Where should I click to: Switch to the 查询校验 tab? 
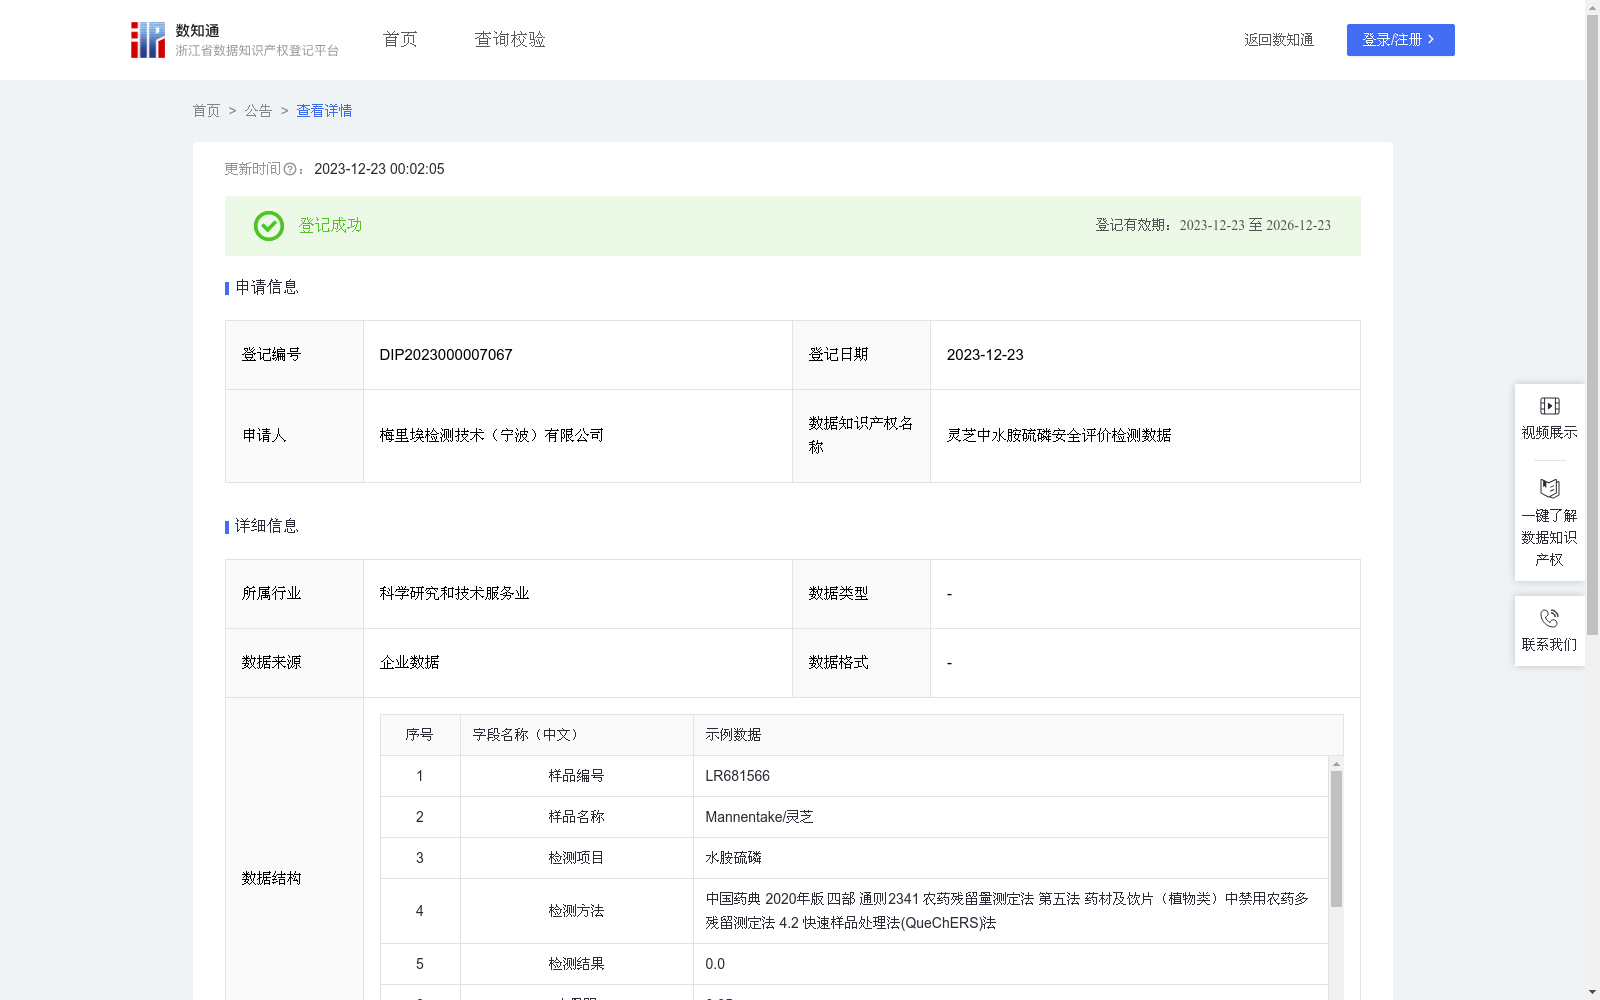click(510, 39)
